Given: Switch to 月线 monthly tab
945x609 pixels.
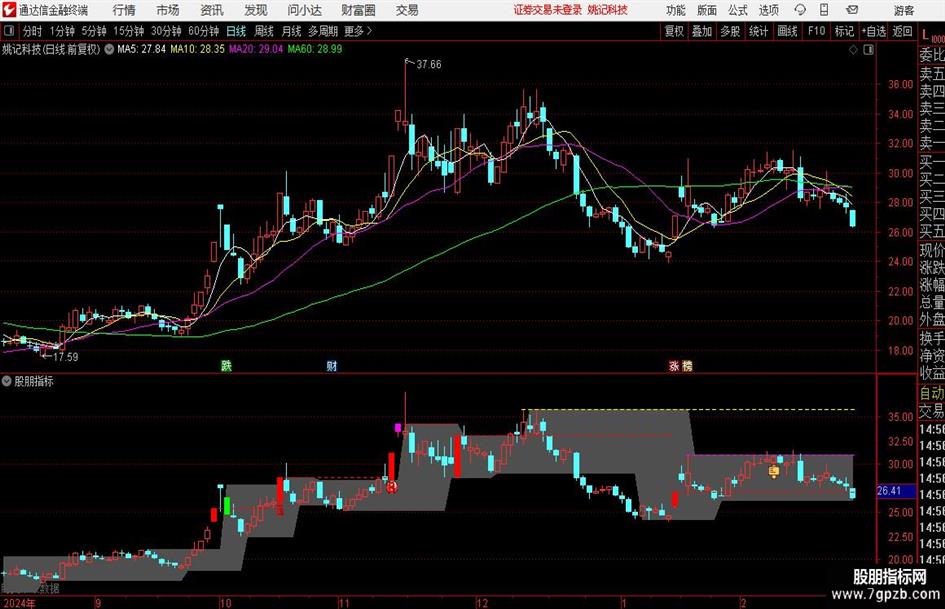Looking at the screenshot, I should [x=291, y=31].
